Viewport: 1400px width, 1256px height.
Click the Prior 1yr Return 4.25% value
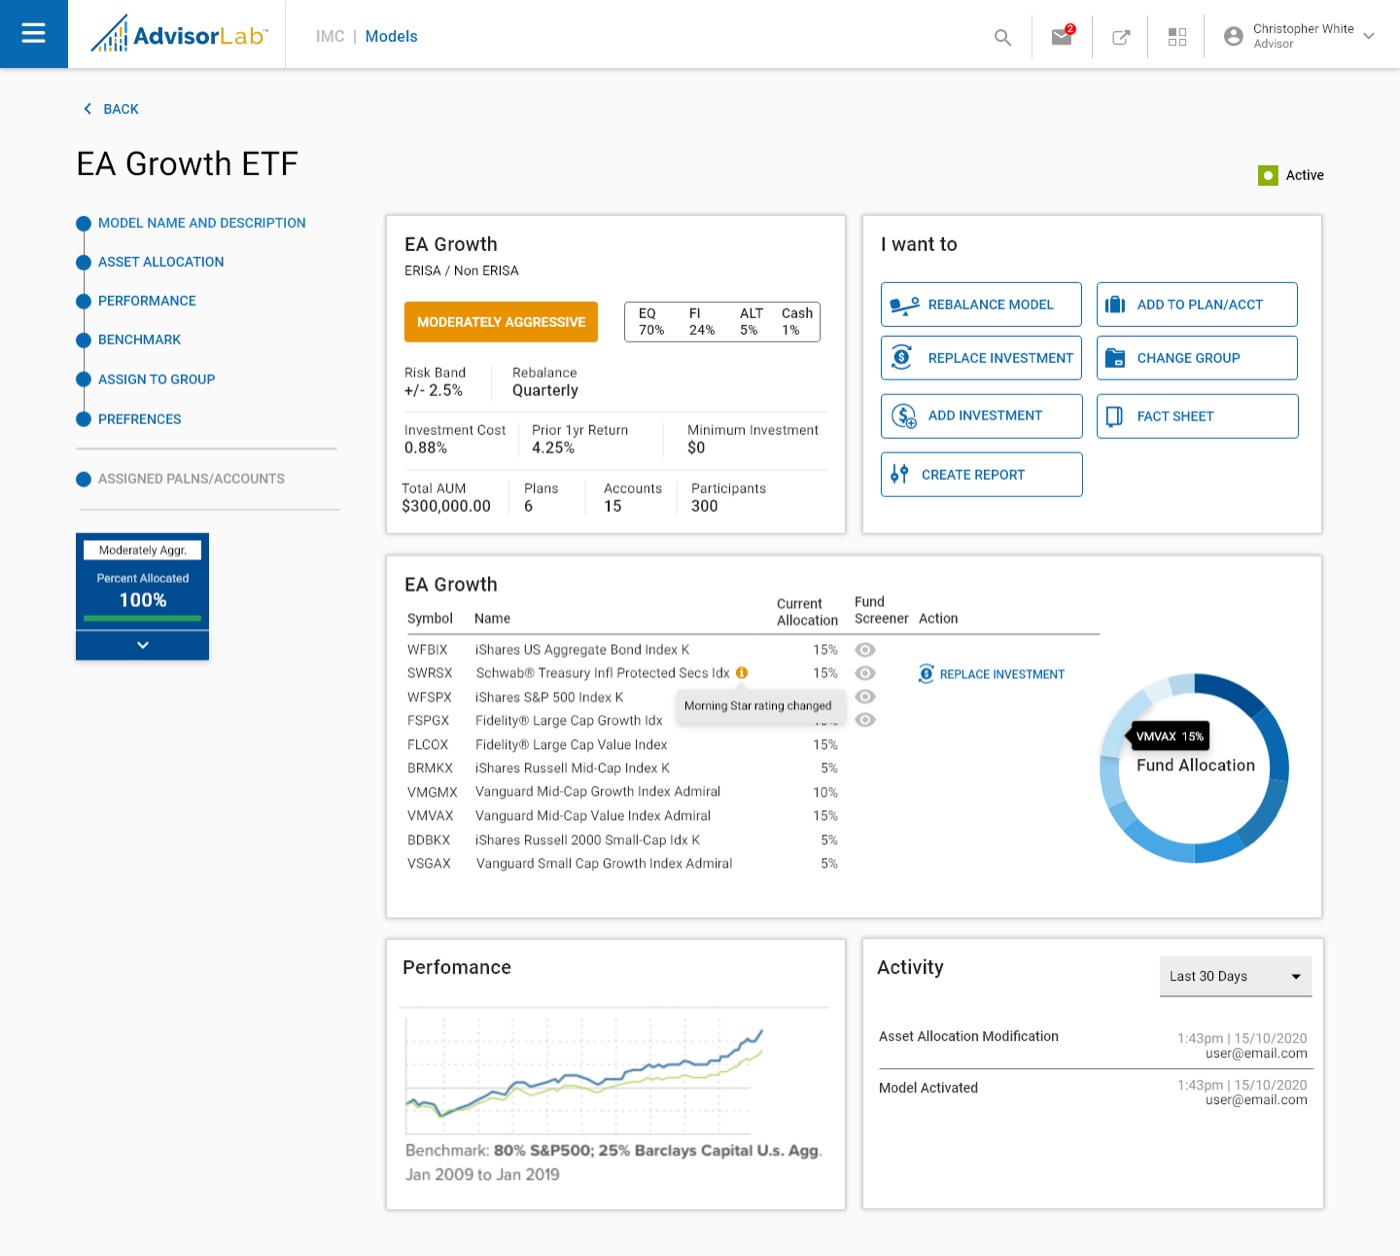point(553,448)
